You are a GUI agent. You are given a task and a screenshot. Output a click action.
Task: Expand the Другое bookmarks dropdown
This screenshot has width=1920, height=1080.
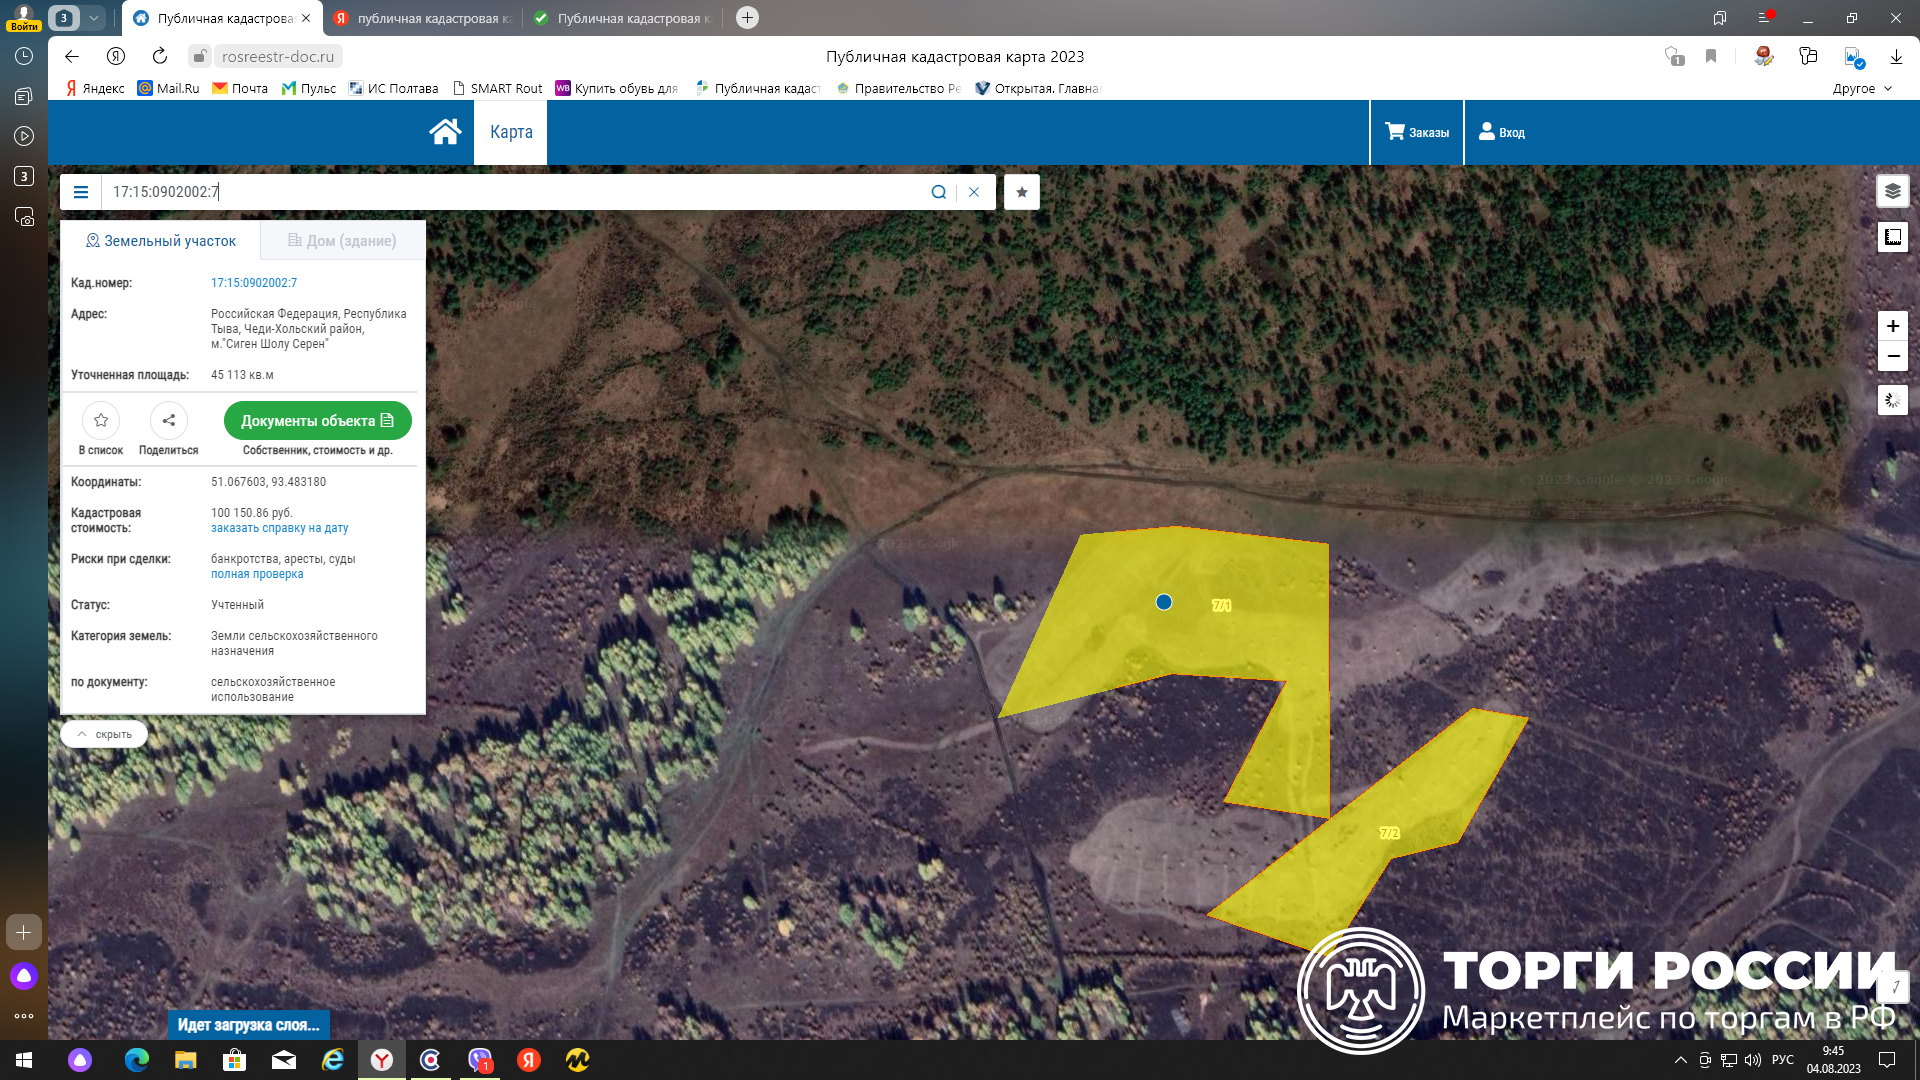[1862, 88]
